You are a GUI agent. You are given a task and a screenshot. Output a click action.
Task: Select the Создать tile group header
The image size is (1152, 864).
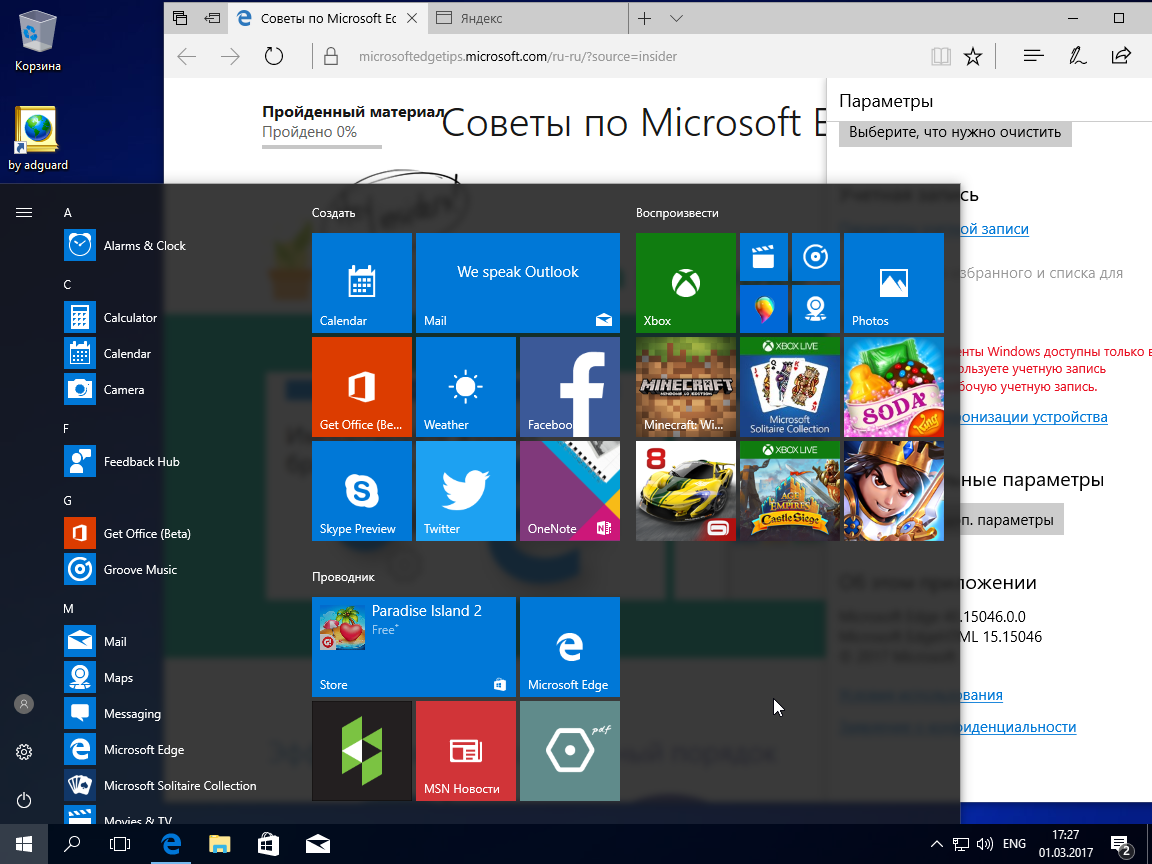[x=334, y=213]
